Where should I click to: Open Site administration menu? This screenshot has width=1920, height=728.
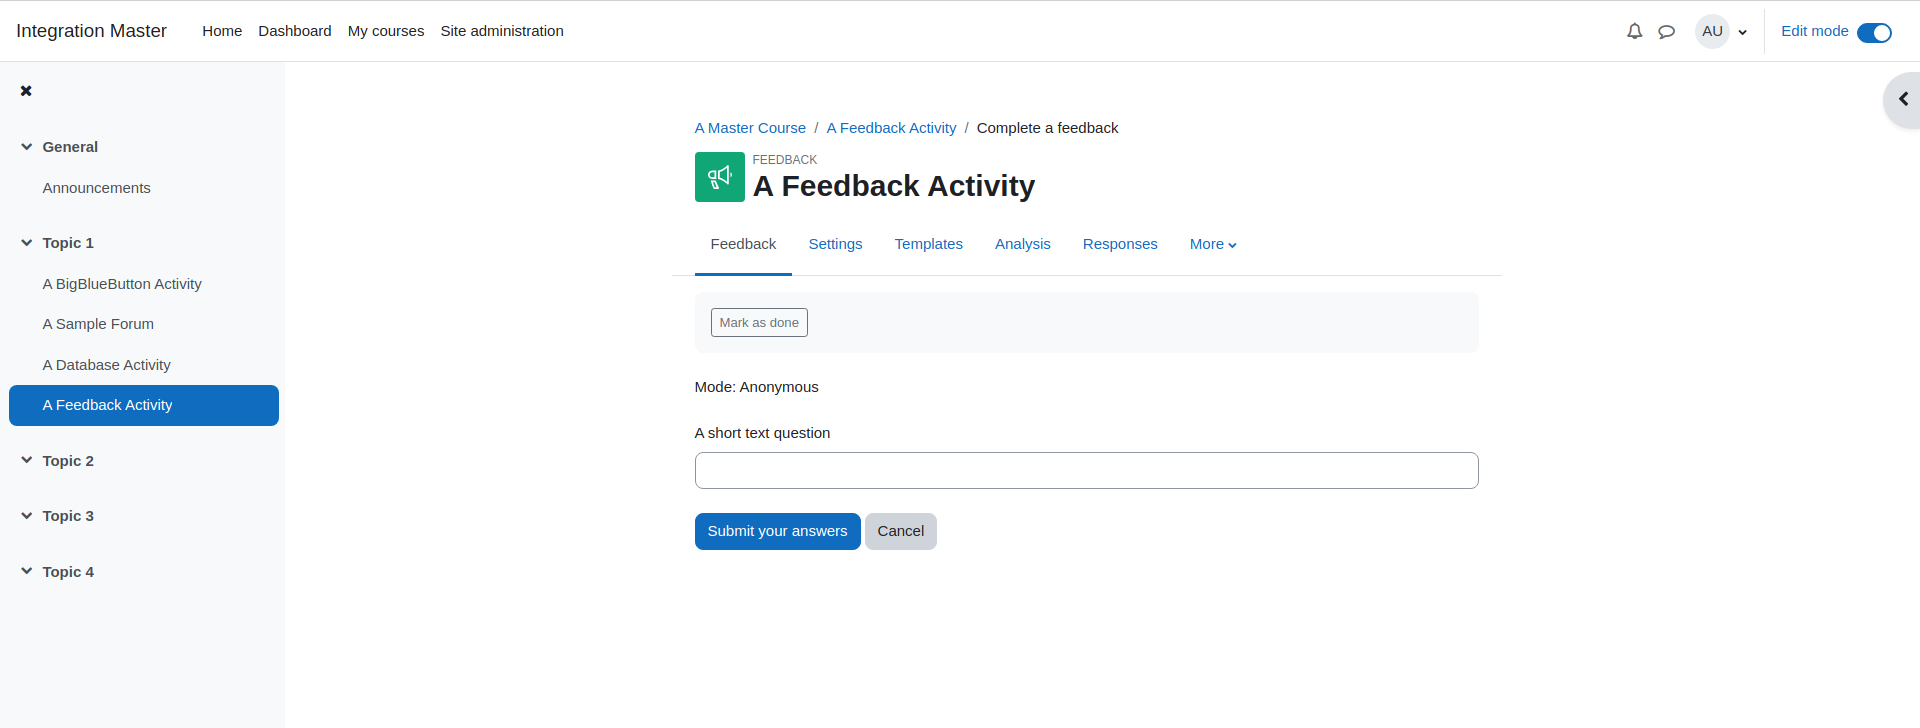pos(502,31)
